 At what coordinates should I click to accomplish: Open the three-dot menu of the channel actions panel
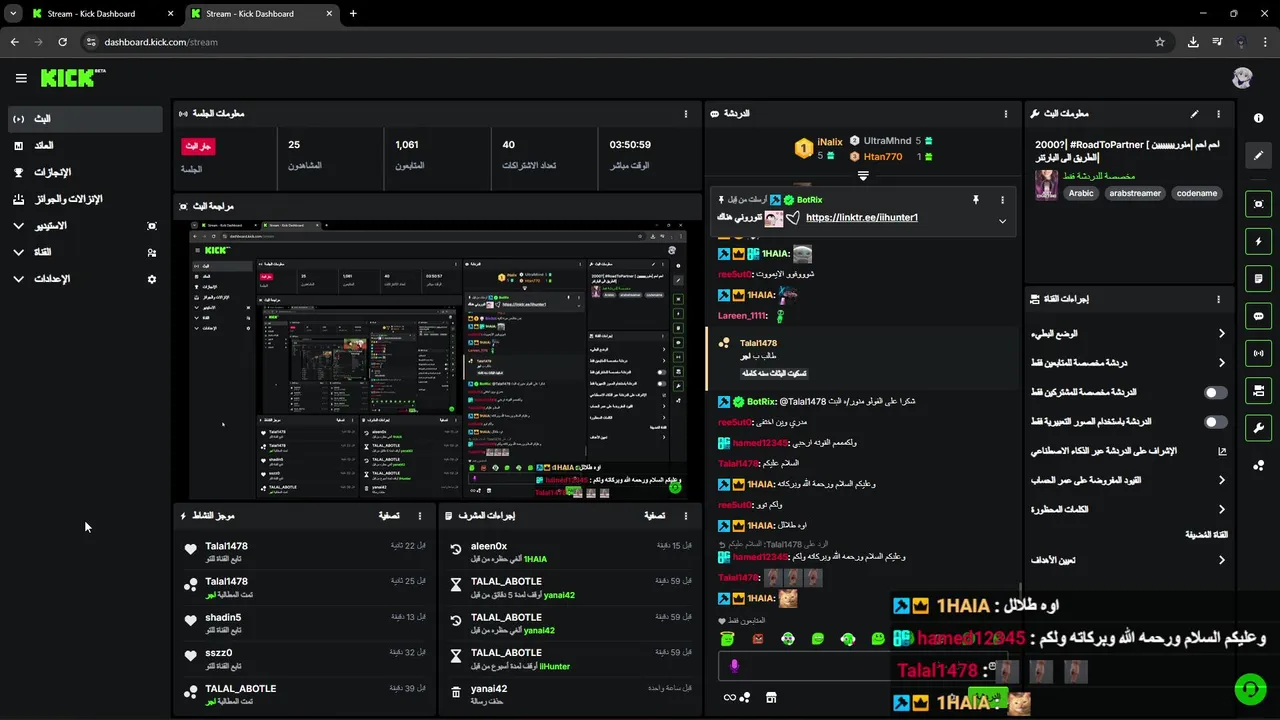point(1218,299)
